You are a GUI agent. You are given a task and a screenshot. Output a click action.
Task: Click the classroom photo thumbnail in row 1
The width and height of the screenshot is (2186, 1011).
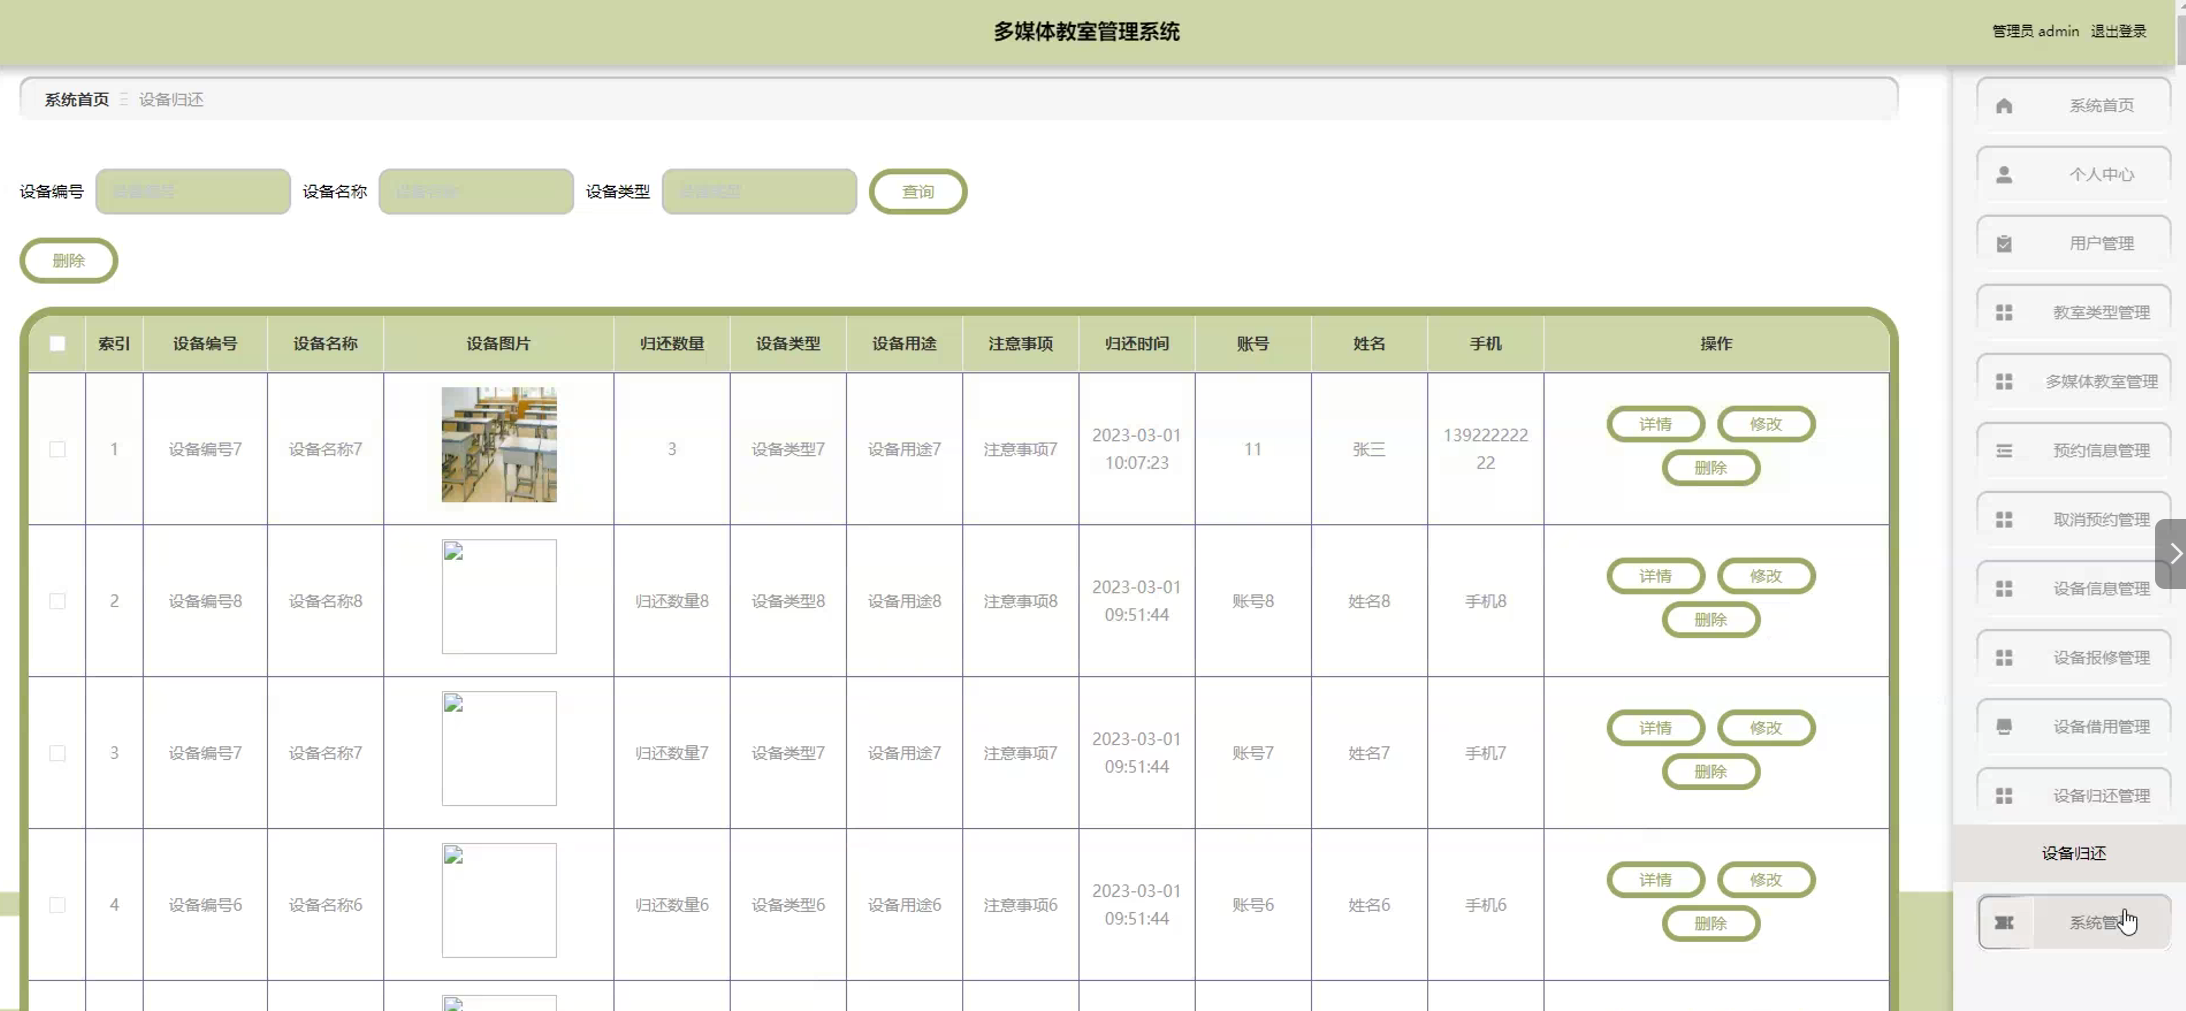pos(499,445)
